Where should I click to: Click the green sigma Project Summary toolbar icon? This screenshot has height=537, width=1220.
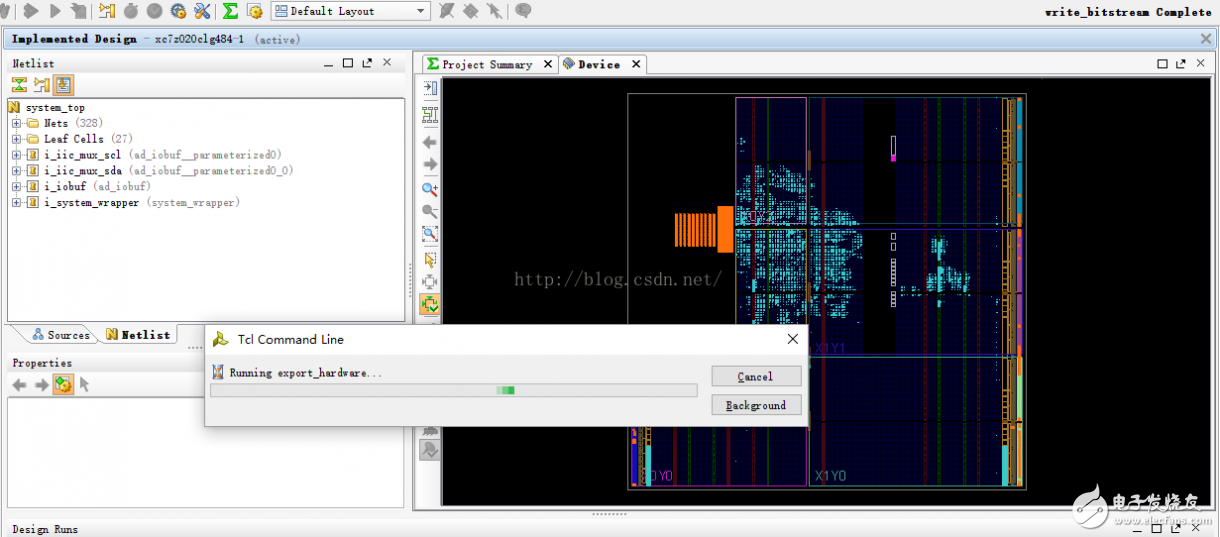[x=230, y=11]
